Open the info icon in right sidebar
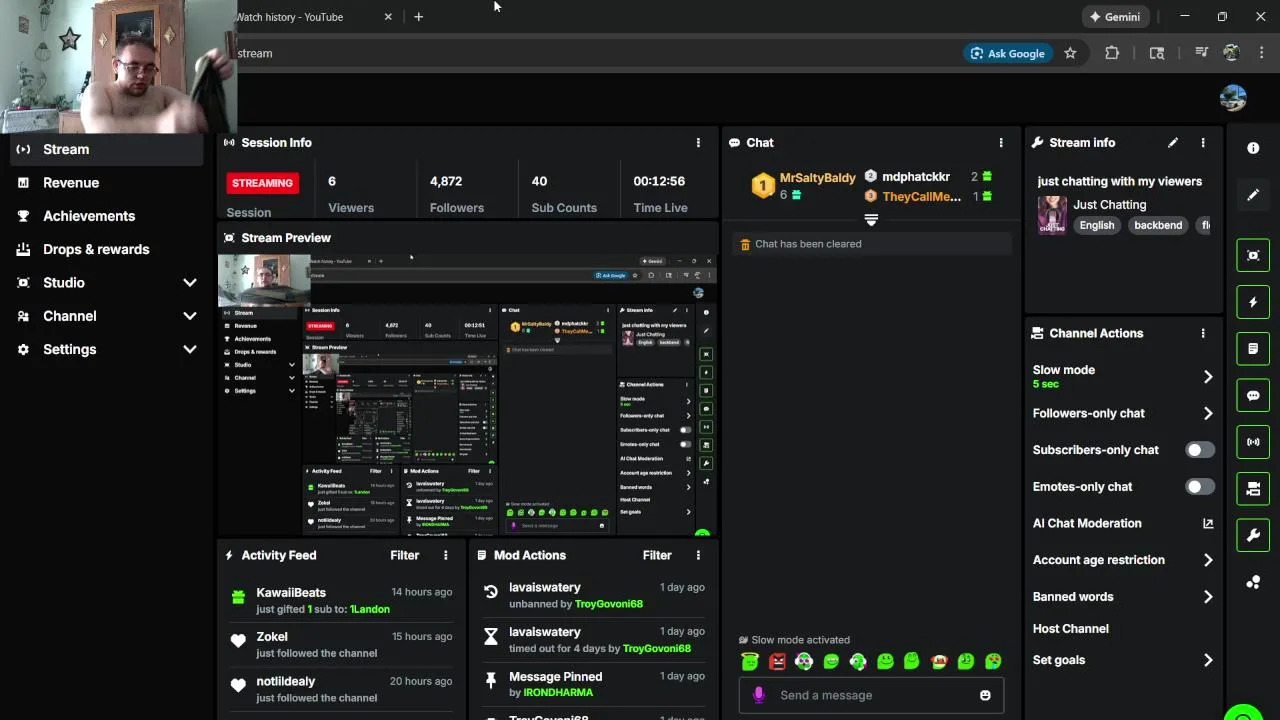The width and height of the screenshot is (1280, 720). click(x=1253, y=148)
